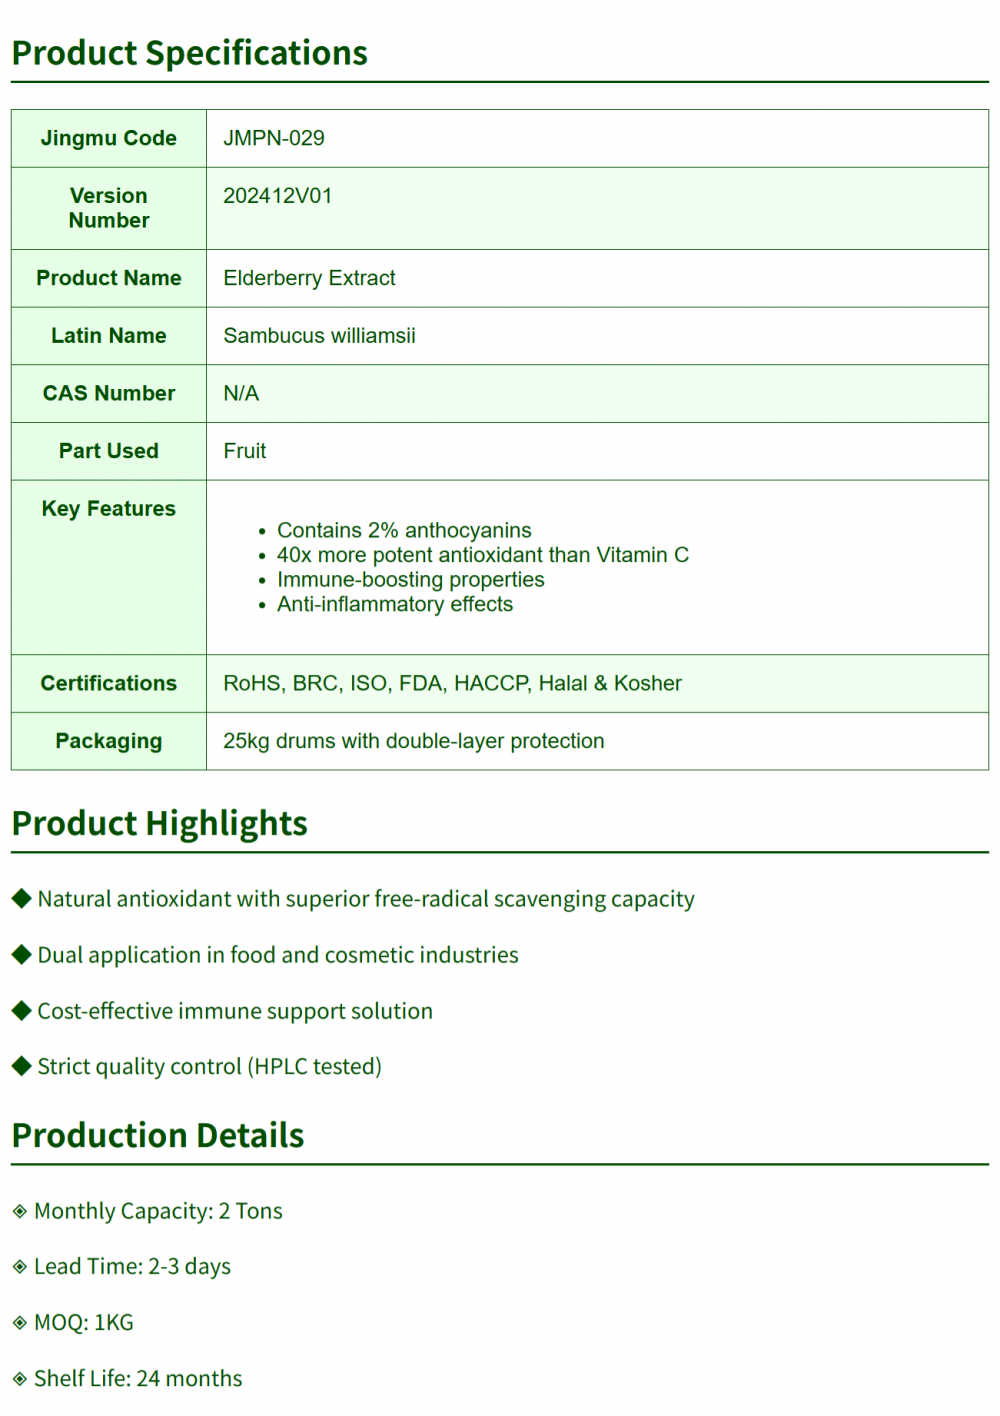1000x1416 pixels.
Task: Click the RoHS, BRC, ISO certifications list
Action: (452, 683)
